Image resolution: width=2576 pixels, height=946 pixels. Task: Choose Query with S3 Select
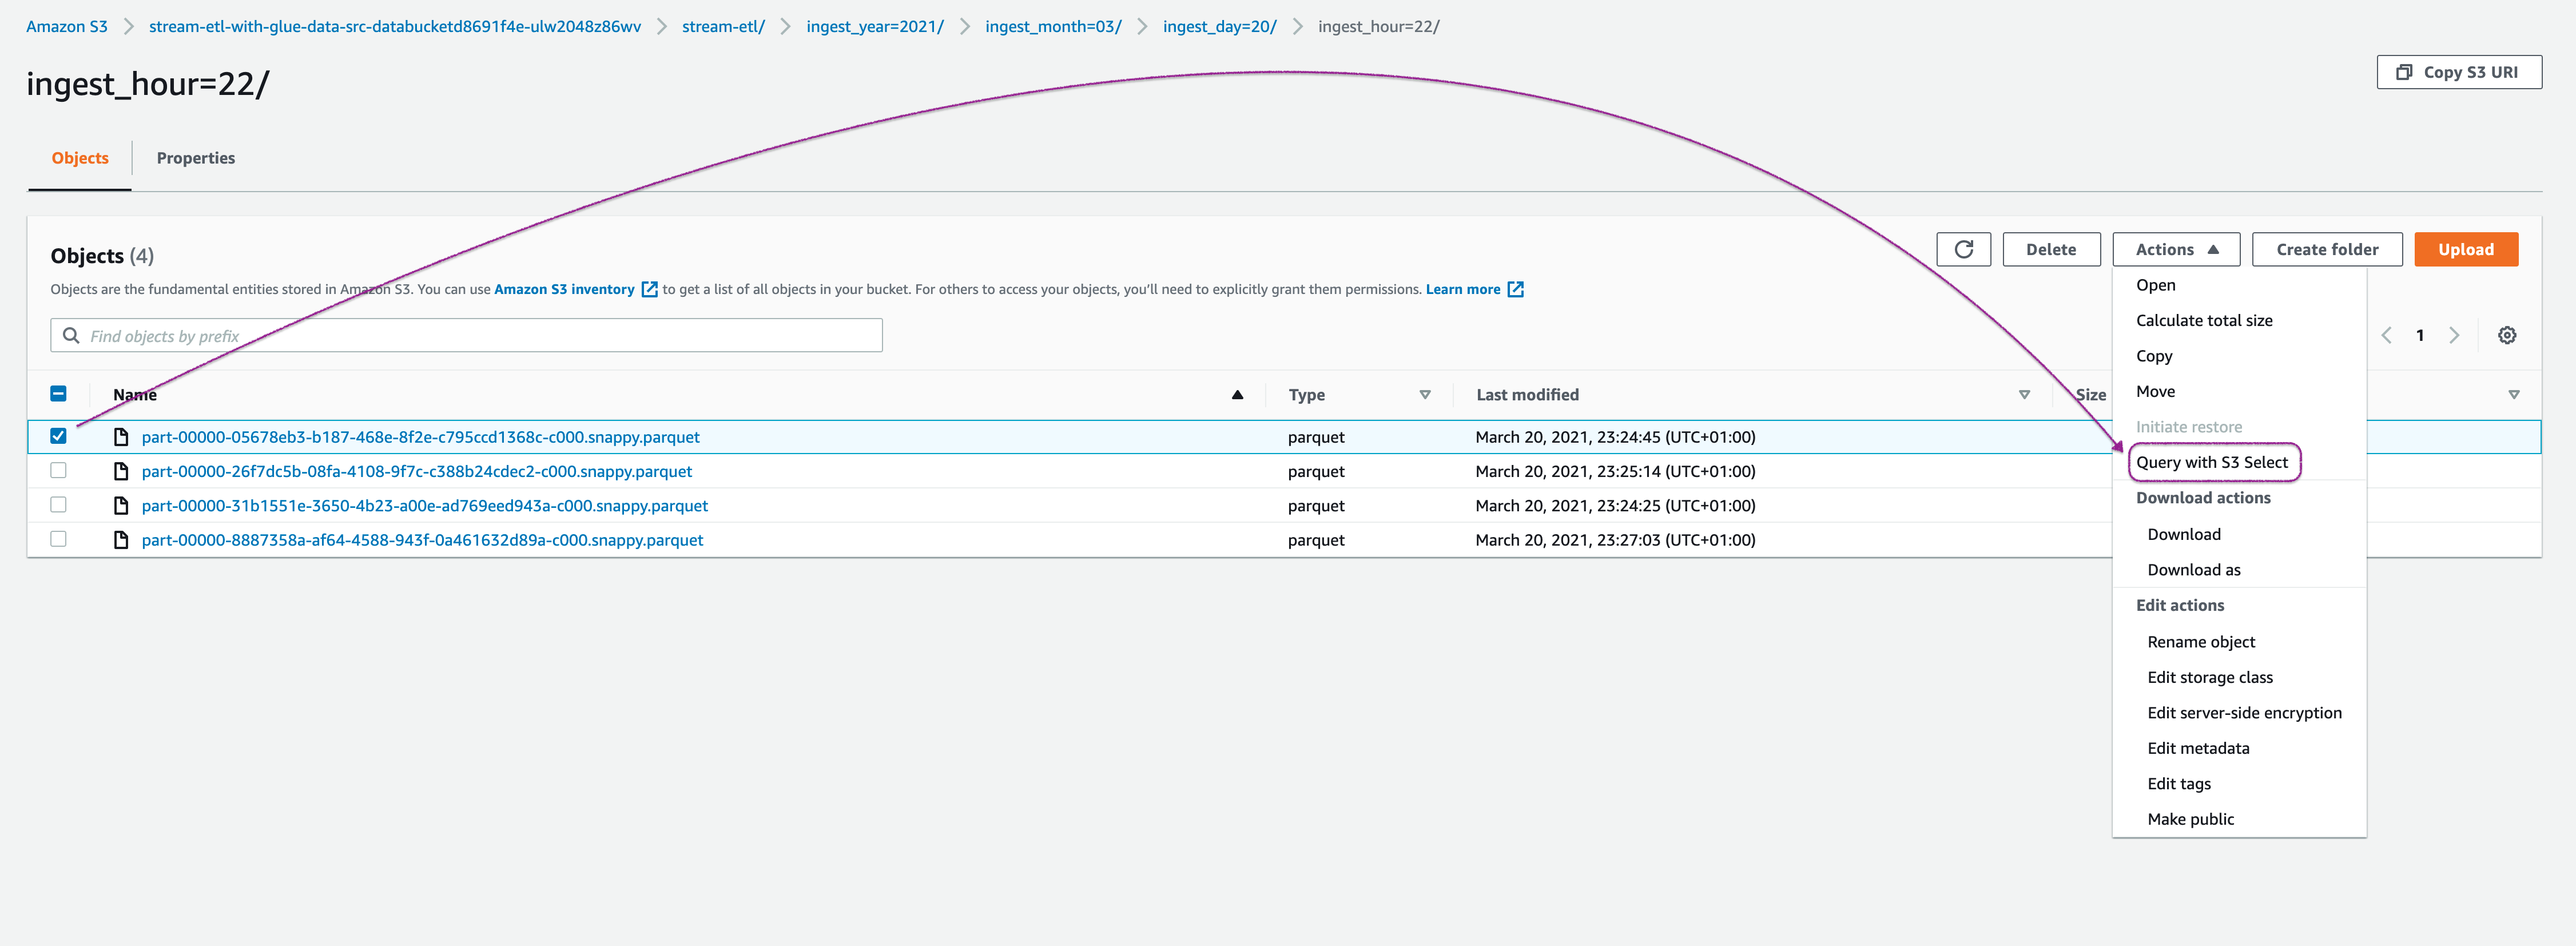(2211, 463)
